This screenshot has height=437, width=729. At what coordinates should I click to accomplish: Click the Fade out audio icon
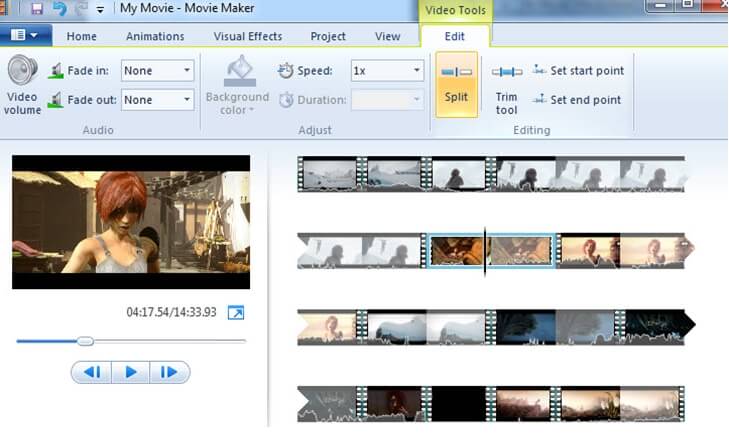[x=56, y=100]
